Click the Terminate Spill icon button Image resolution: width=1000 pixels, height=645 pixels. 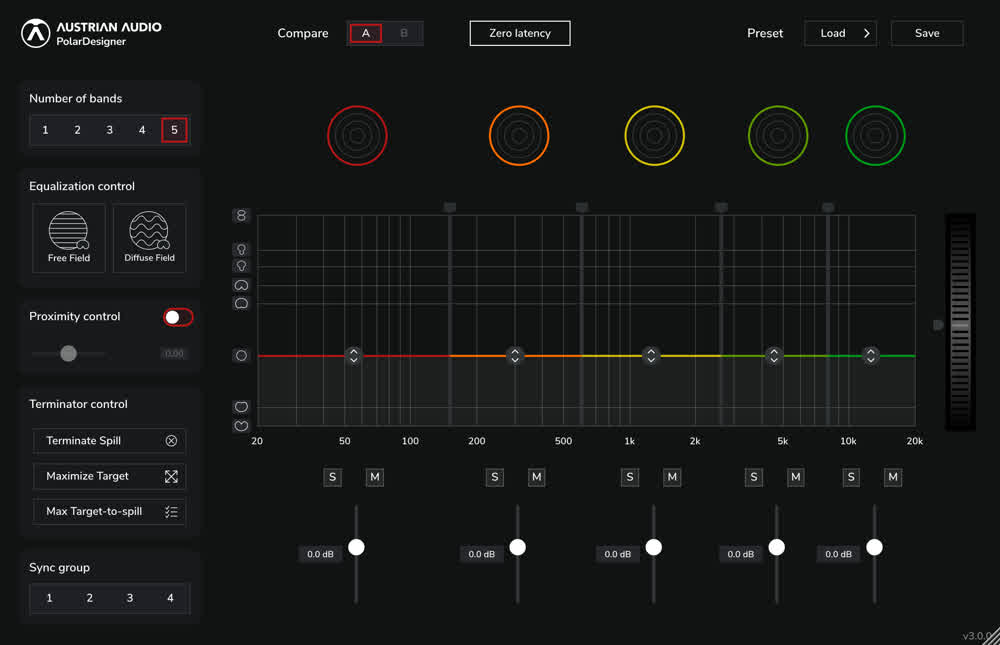tap(171, 441)
